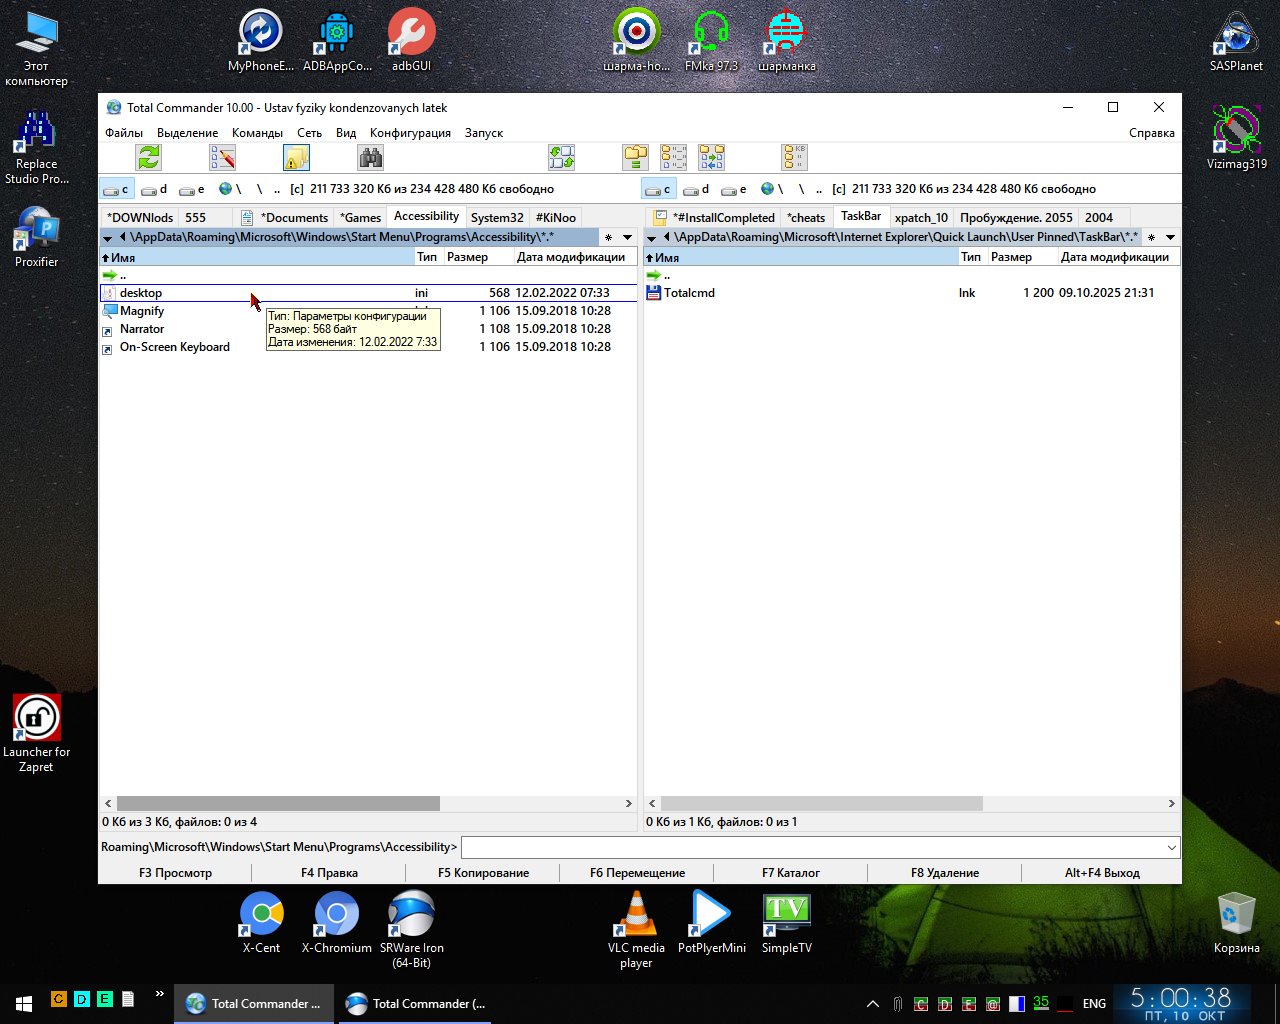Screen dimensions: 1280x1024
Task: Click the folder with warning sign toolbar icon
Action: tap(296, 158)
